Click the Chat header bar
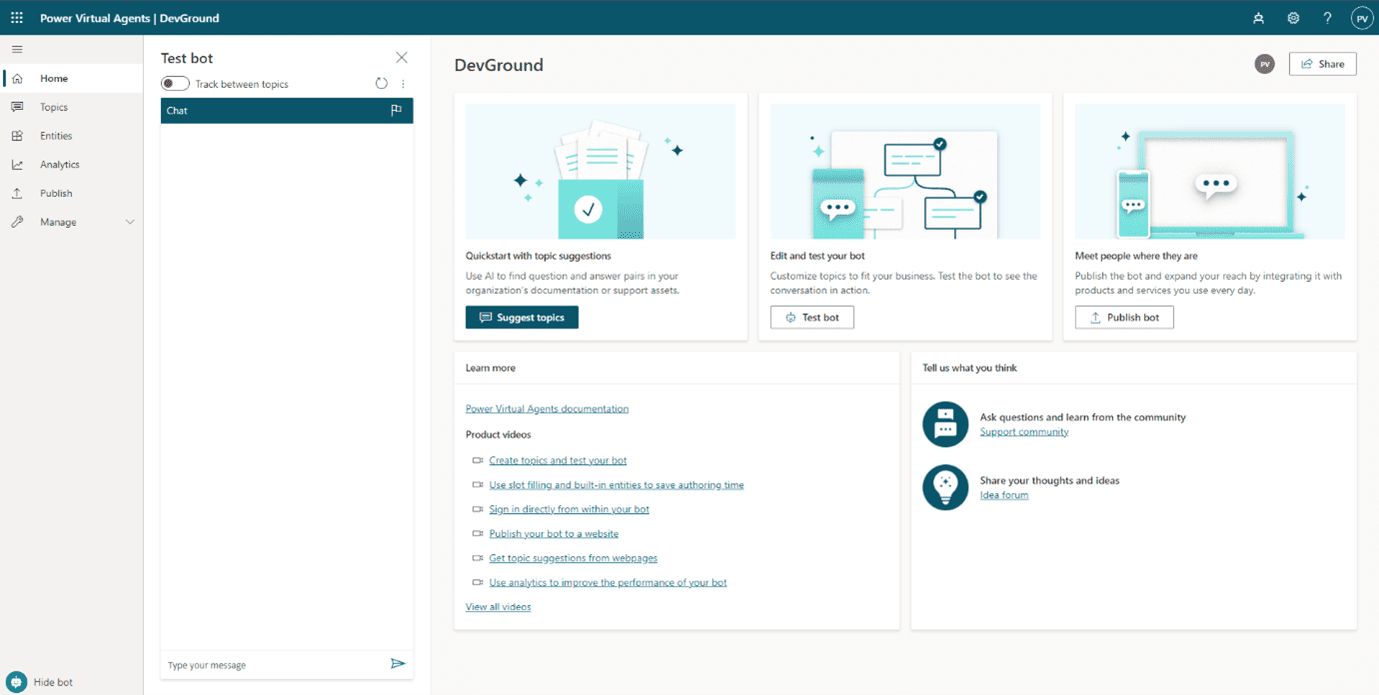The width and height of the screenshot is (1379, 695). (x=287, y=110)
